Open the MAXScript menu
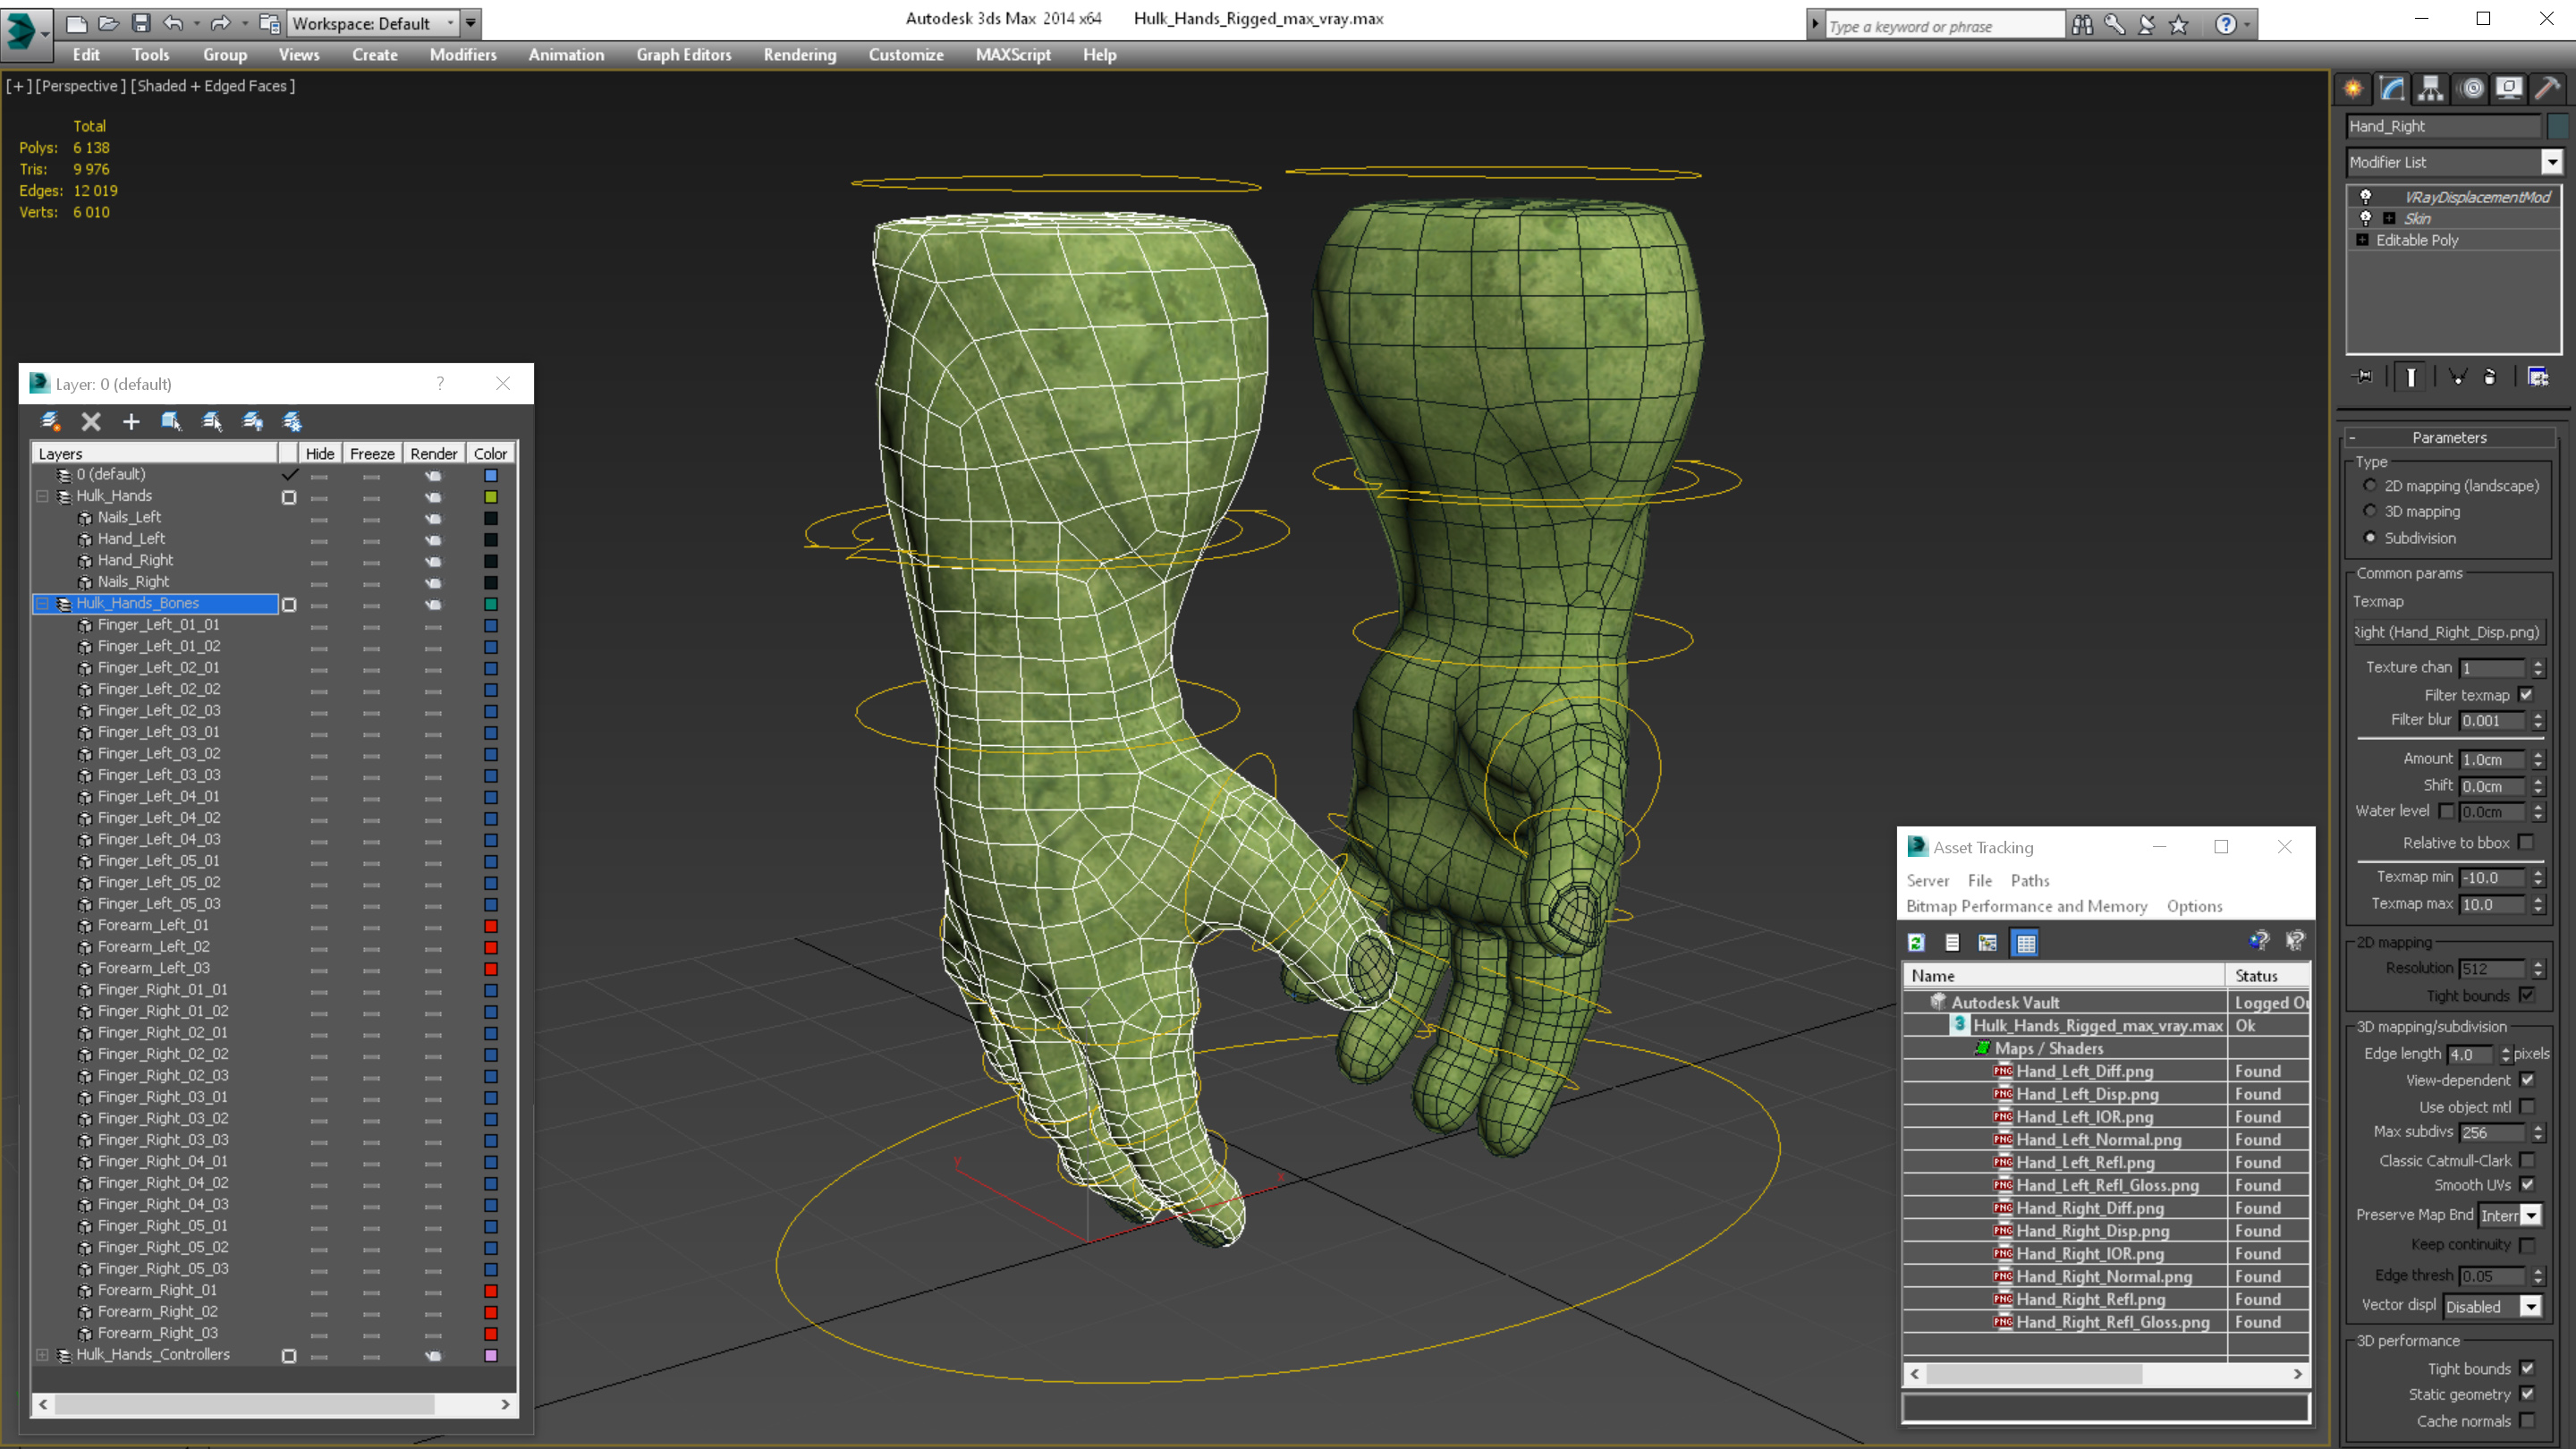Screen dimensions: 2576x1449 [1013, 55]
